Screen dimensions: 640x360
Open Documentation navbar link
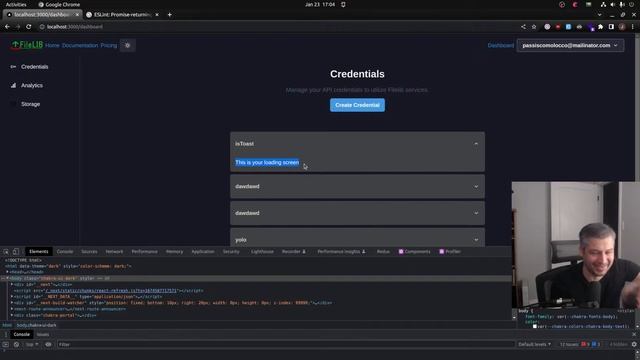tap(80, 45)
